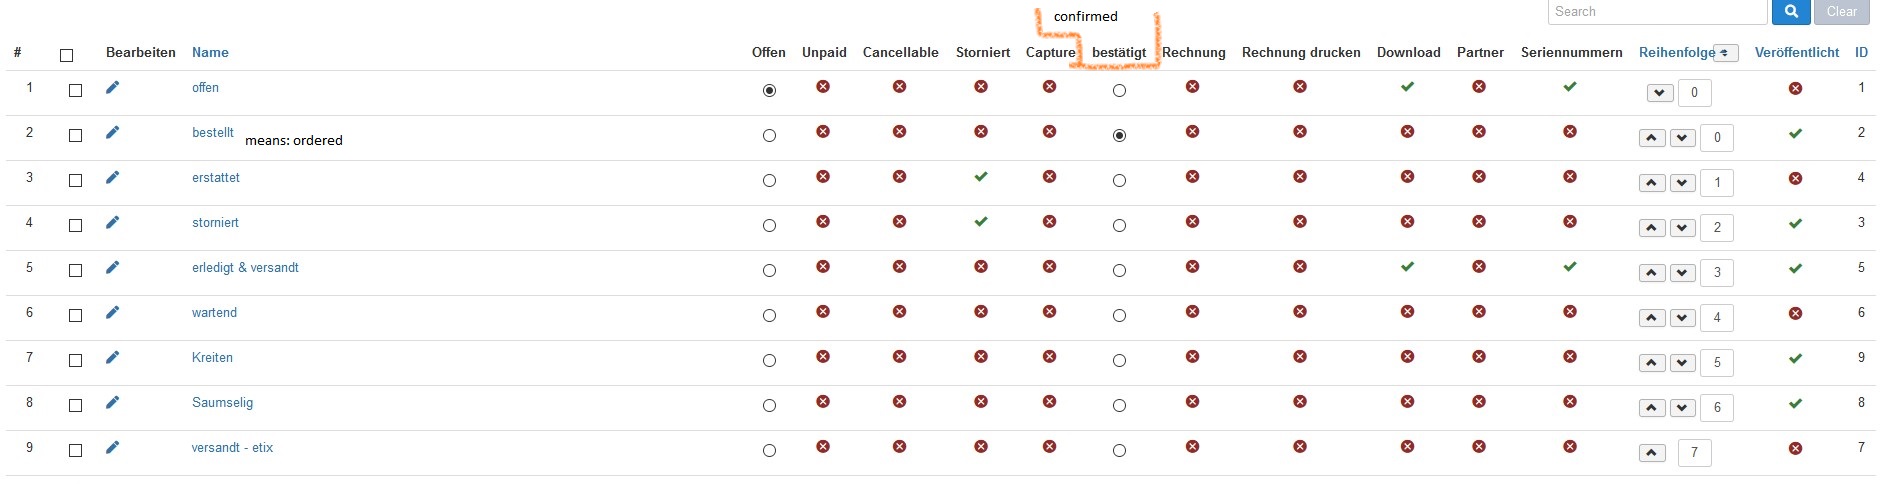Check the select-all checkbox in header
The image size is (1901, 484).
pyautogui.click(x=67, y=55)
